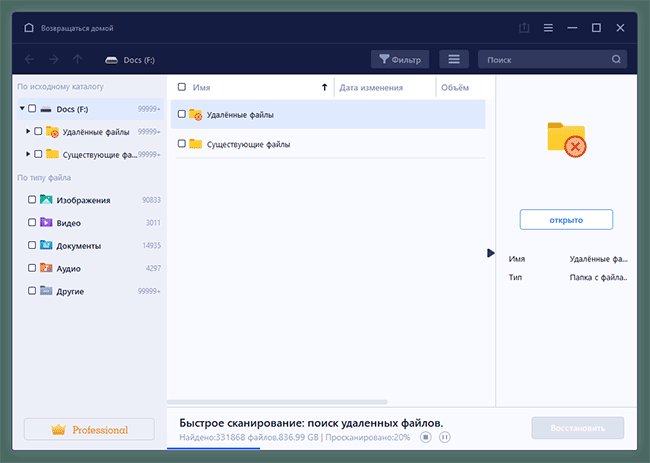Pause the scan with pause button

[445, 437]
